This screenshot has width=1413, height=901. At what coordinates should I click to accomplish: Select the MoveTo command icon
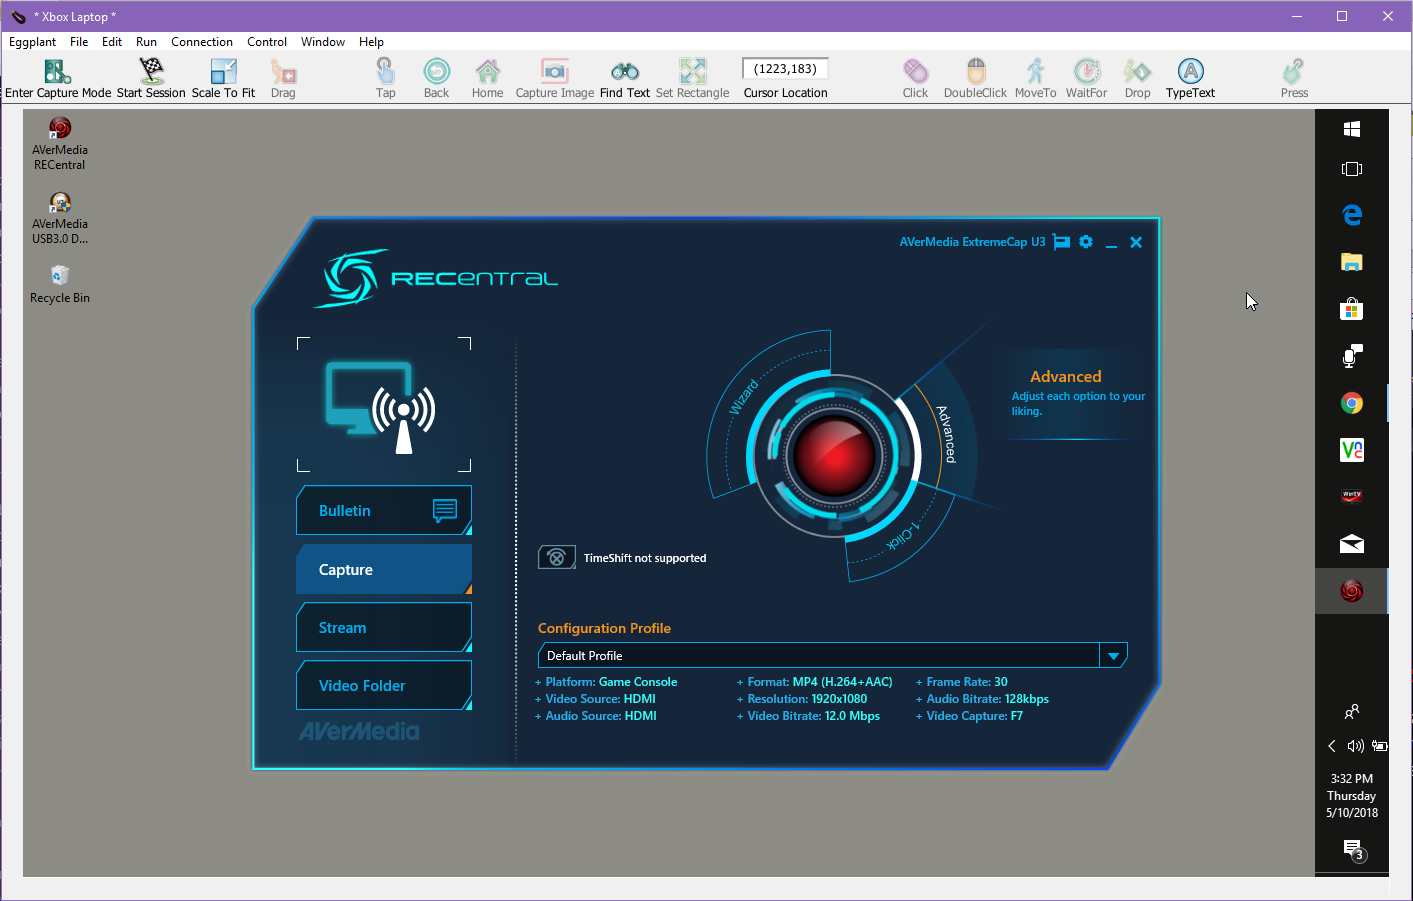1035,71
